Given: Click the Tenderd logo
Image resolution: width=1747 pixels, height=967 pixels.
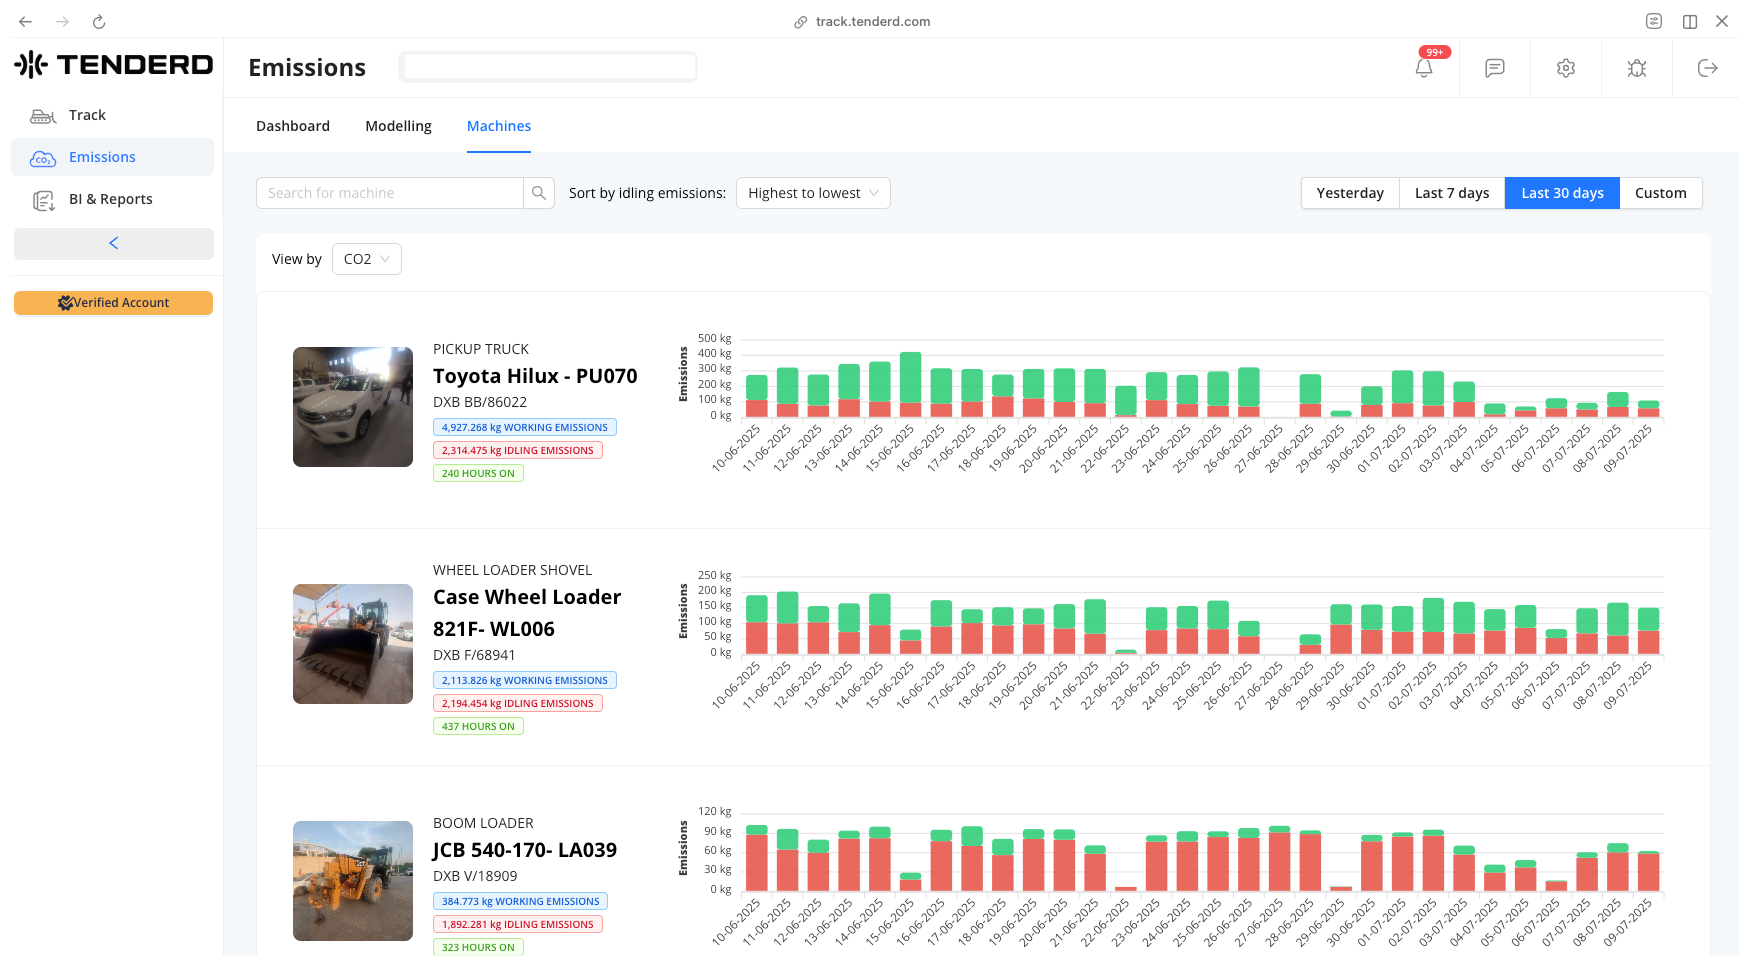Looking at the screenshot, I should click(114, 65).
